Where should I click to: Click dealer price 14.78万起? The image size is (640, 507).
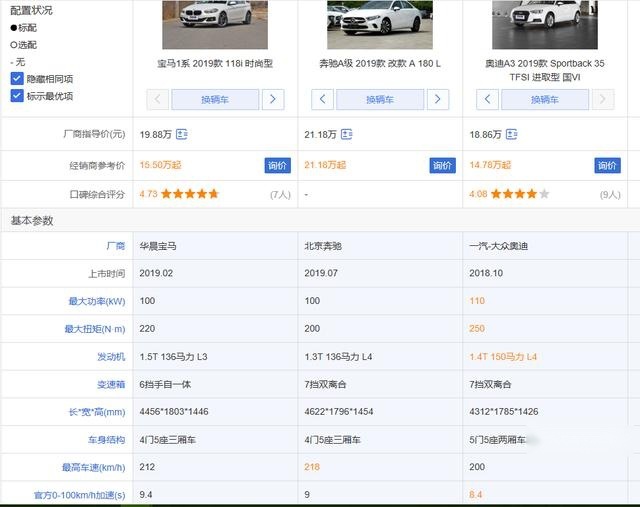pos(490,165)
